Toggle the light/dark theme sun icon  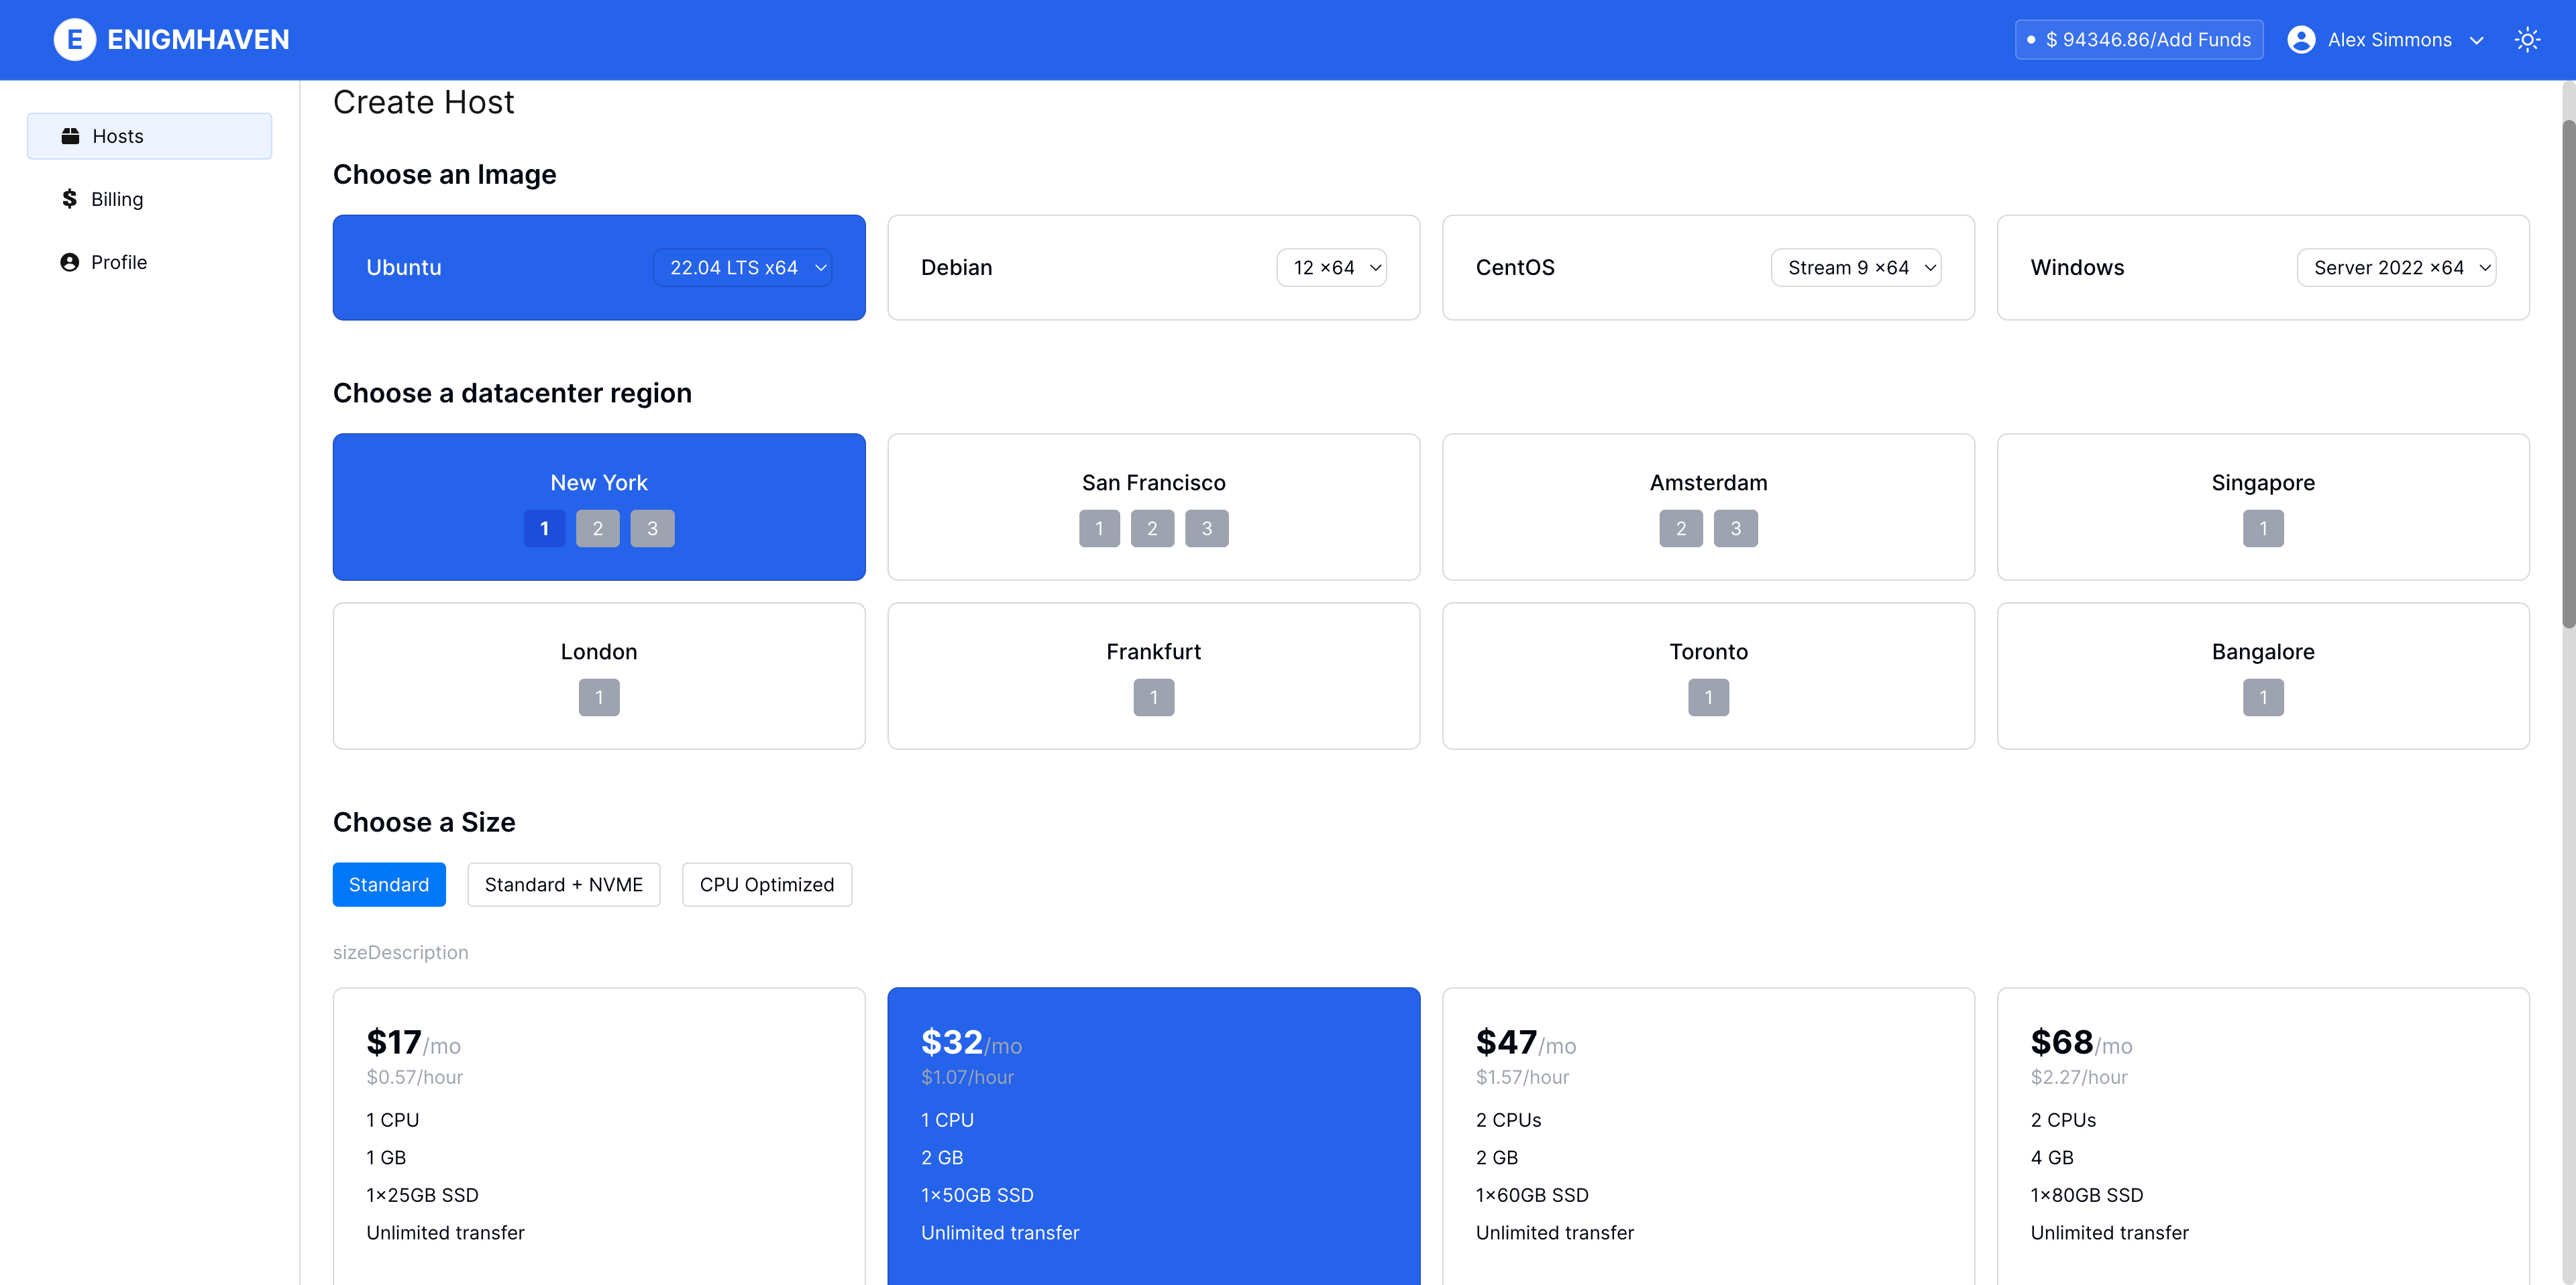[2527, 40]
